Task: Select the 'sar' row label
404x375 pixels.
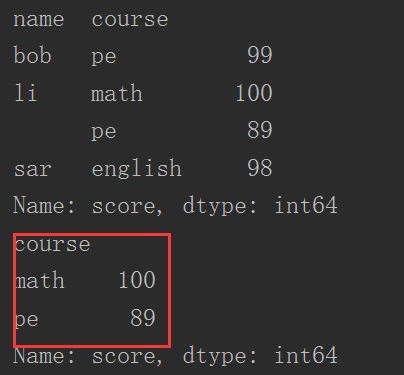Action: (32, 169)
